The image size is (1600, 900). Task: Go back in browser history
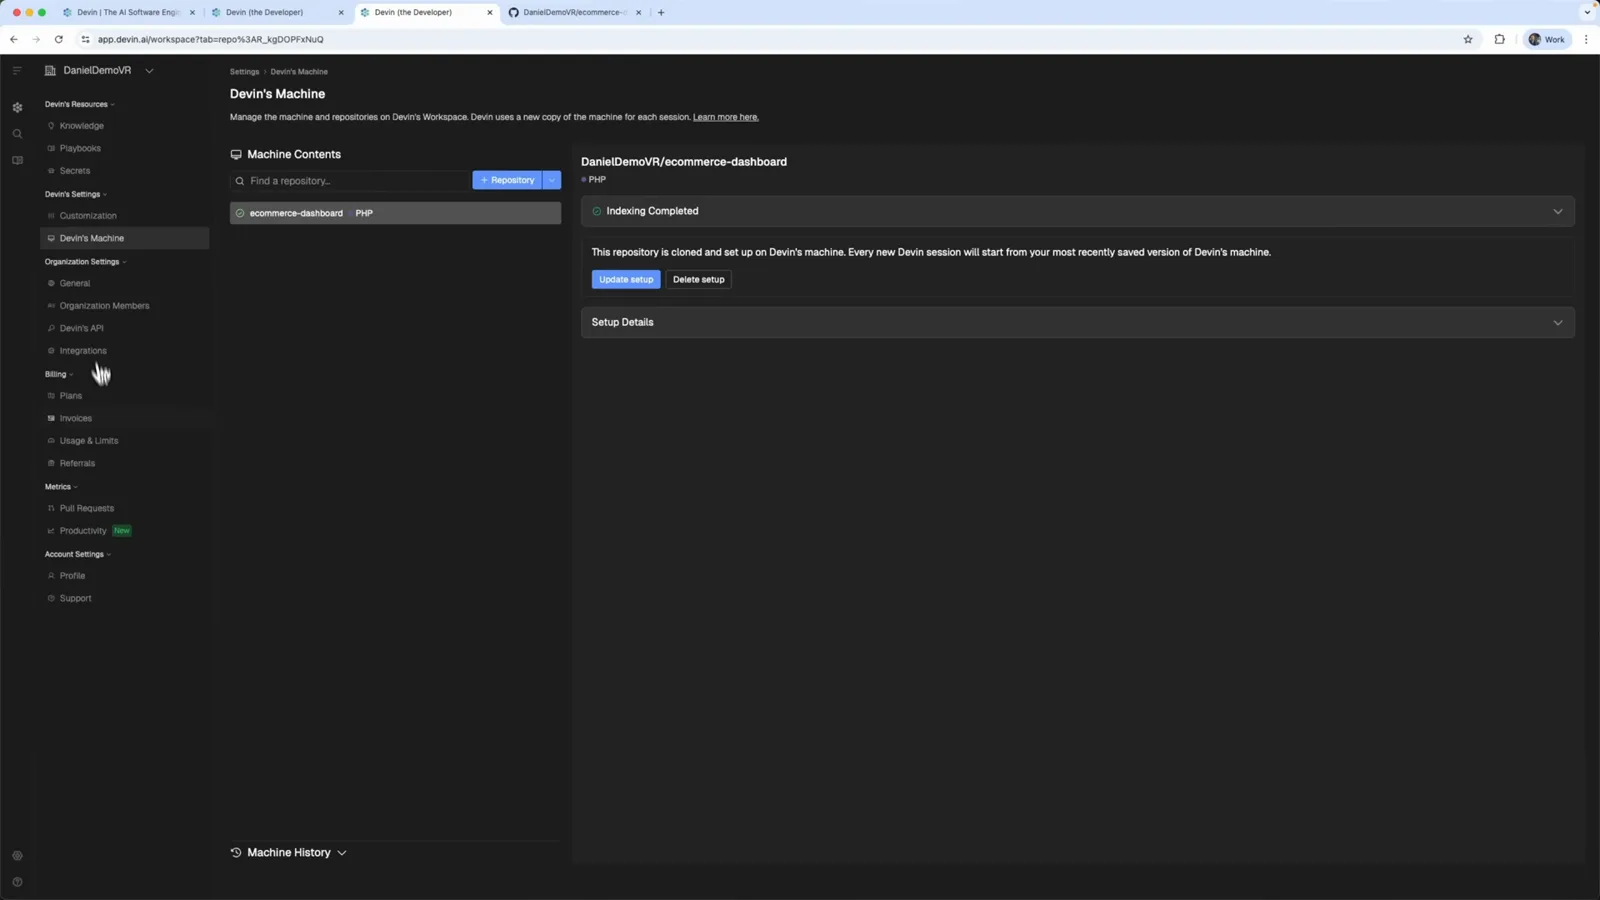pos(14,39)
